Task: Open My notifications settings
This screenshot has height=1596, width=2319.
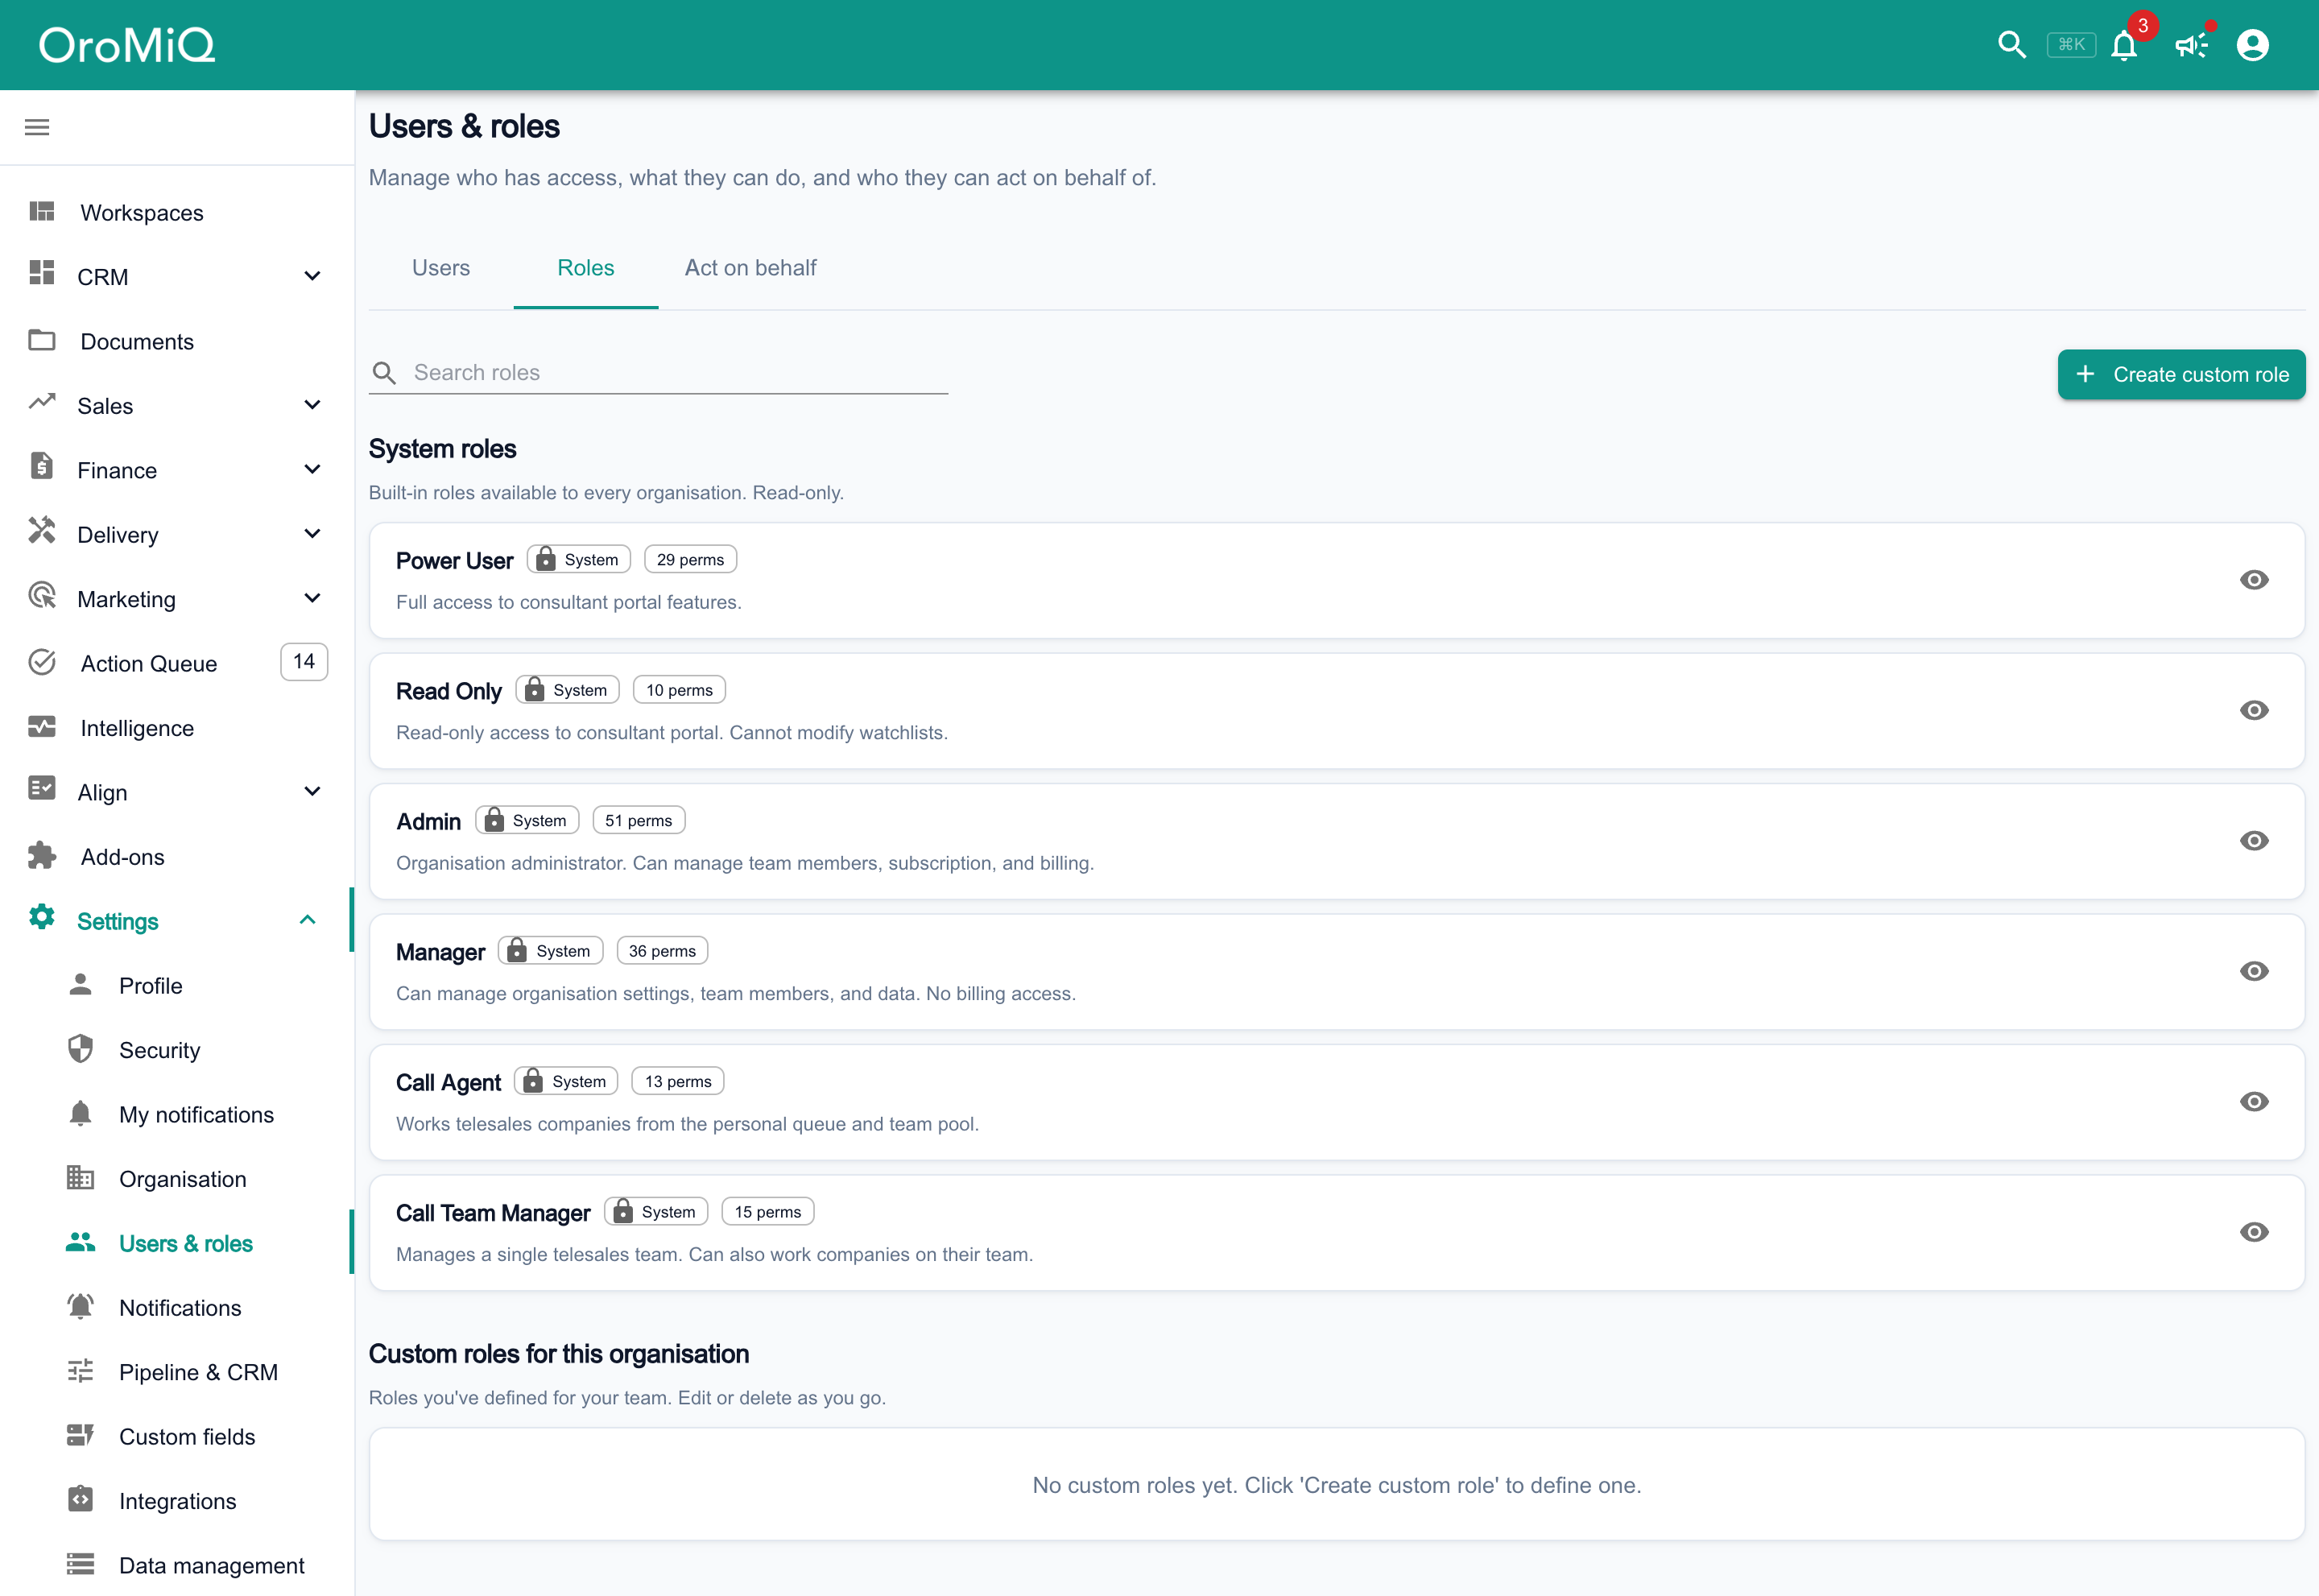Action: click(177, 1114)
